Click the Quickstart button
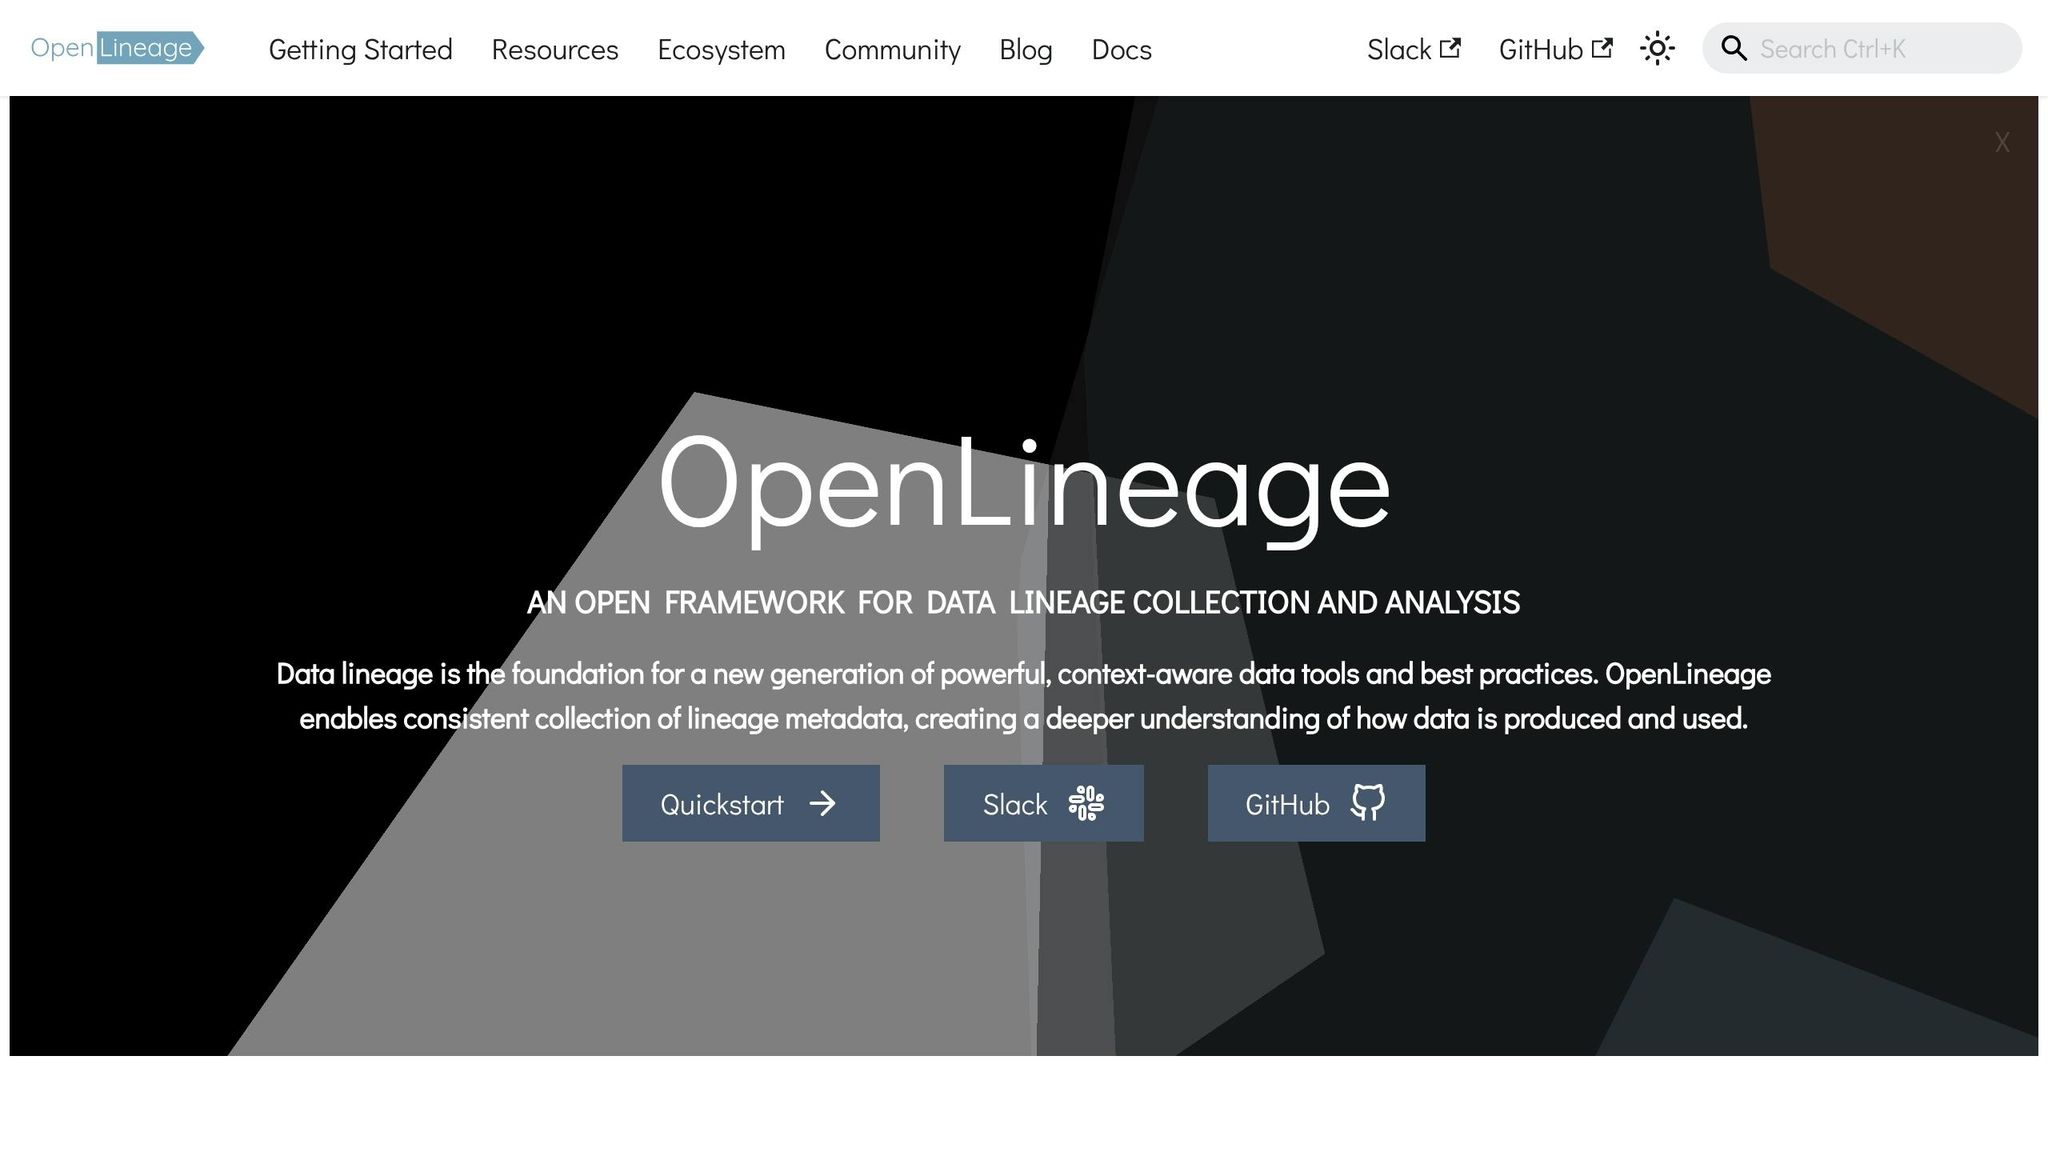 coord(751,802)
